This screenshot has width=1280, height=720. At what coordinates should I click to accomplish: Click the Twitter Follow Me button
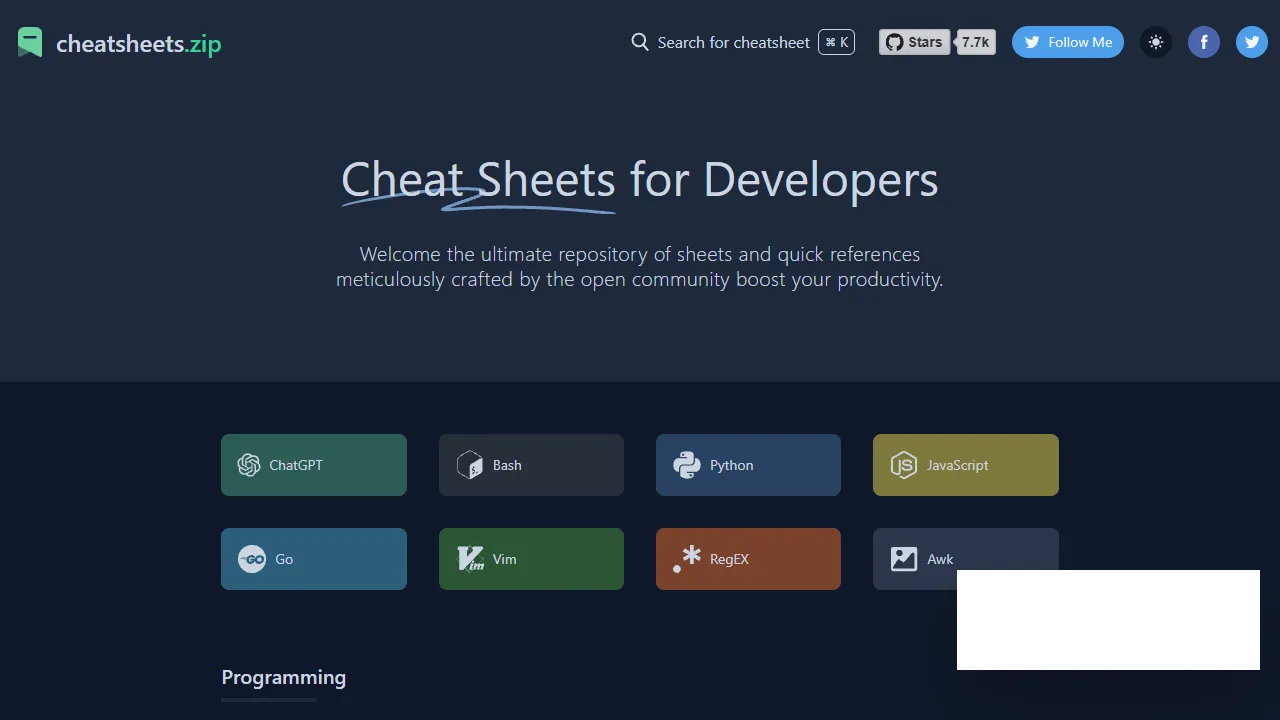click(1068, 42)
